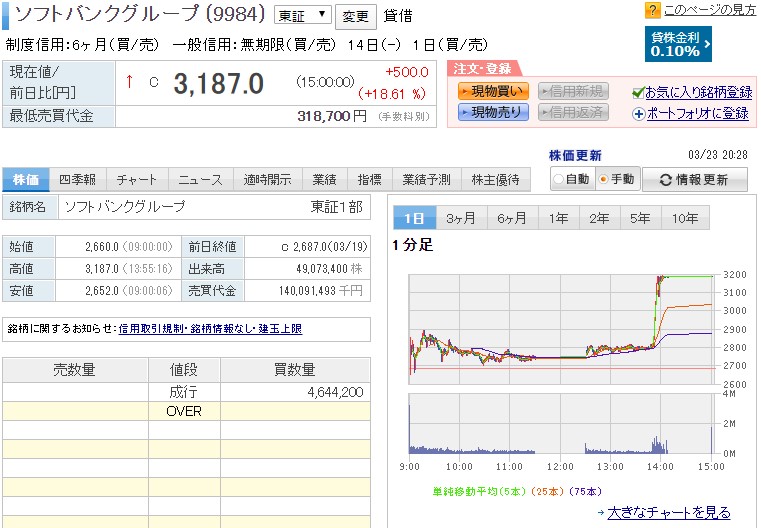Switch to the 指標 tab
The width and height of the screenshot is (761, 528).
pyautogui.click(x=370, y=180)
